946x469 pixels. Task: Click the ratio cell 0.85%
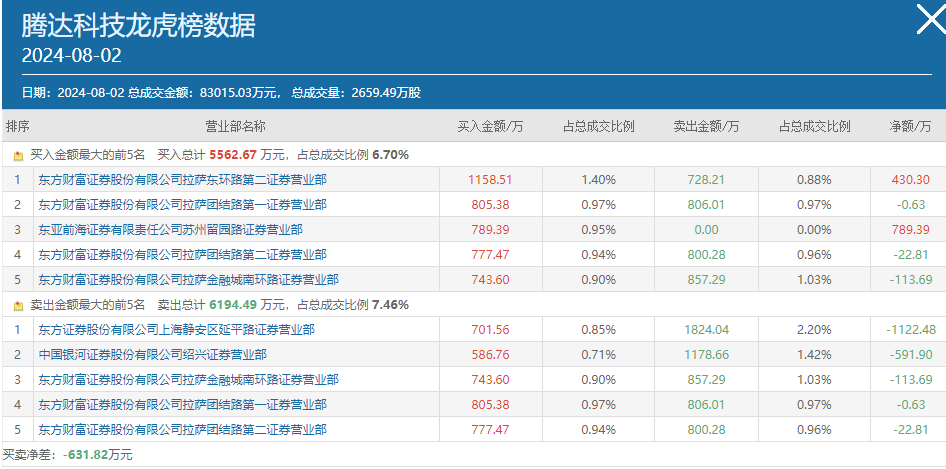[598, 330]
